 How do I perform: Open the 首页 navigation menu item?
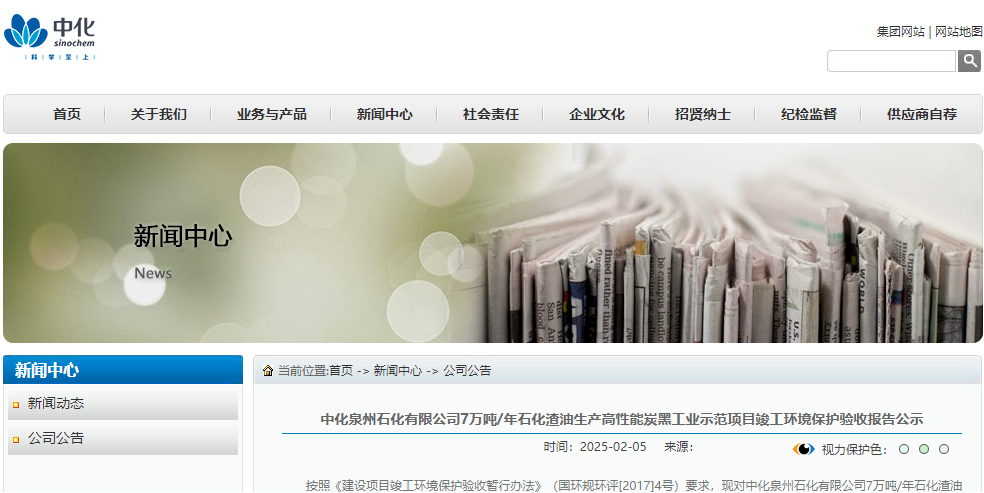pyautogui.click(x=67, y=114)
